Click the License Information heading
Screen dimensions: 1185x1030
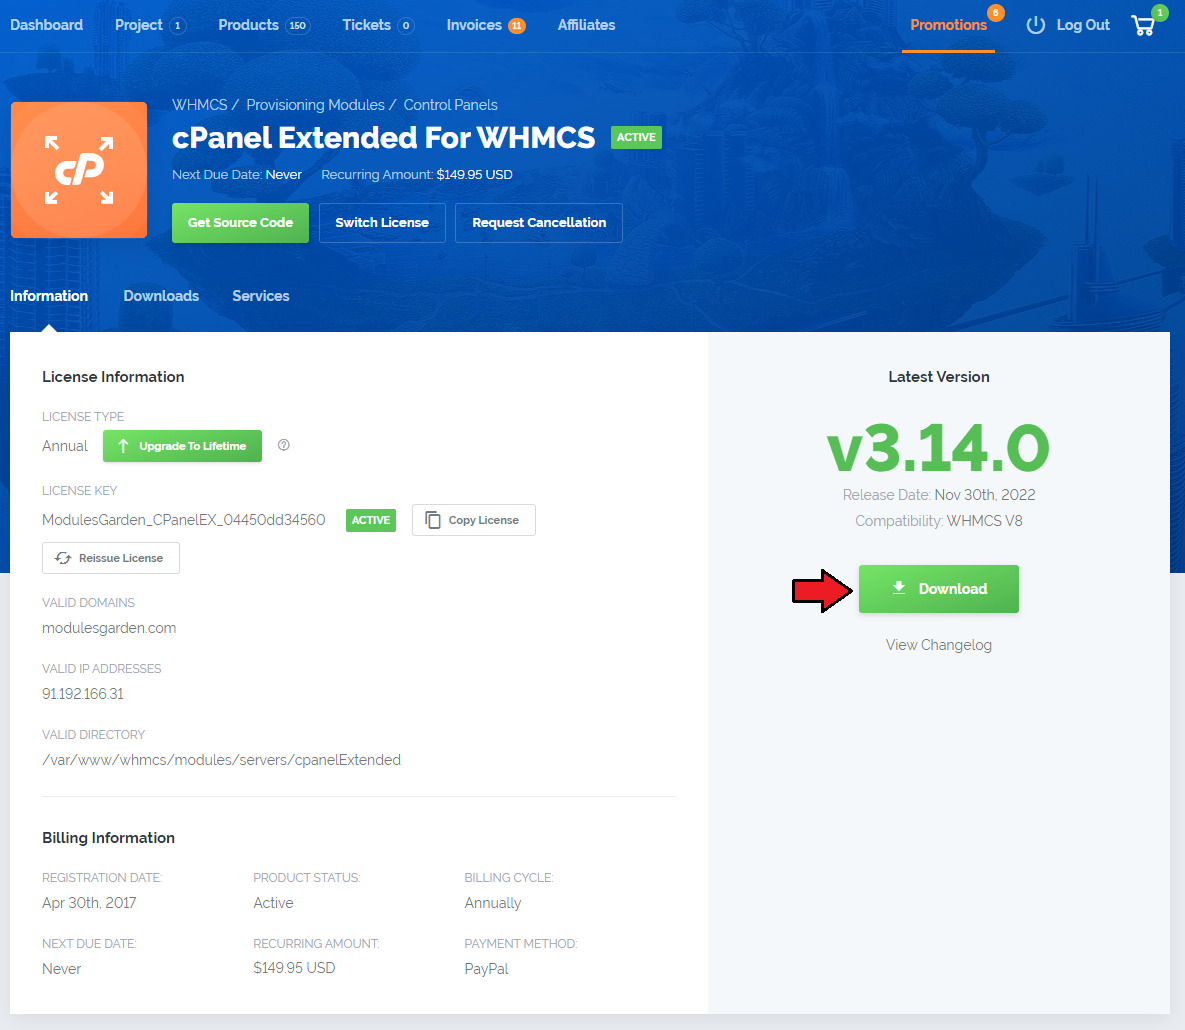(113, 376)
